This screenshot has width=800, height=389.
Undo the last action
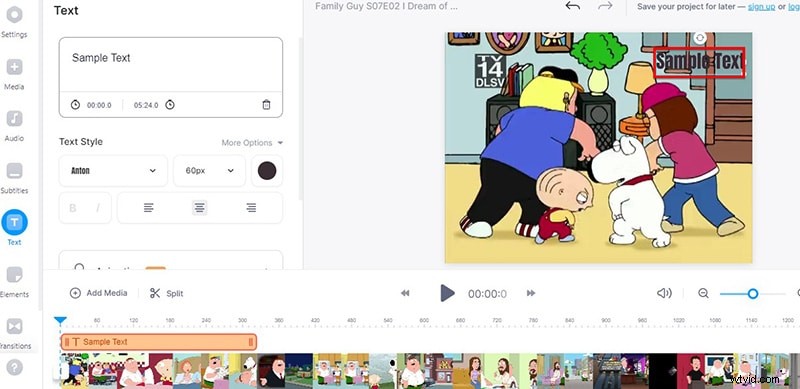tap(573, 6)
